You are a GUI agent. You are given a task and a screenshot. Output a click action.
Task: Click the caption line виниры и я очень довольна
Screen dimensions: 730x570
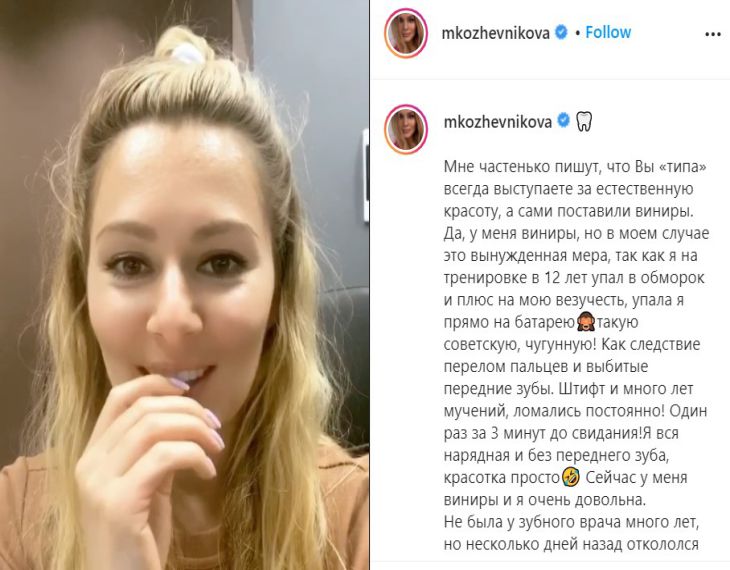(545, 500)
